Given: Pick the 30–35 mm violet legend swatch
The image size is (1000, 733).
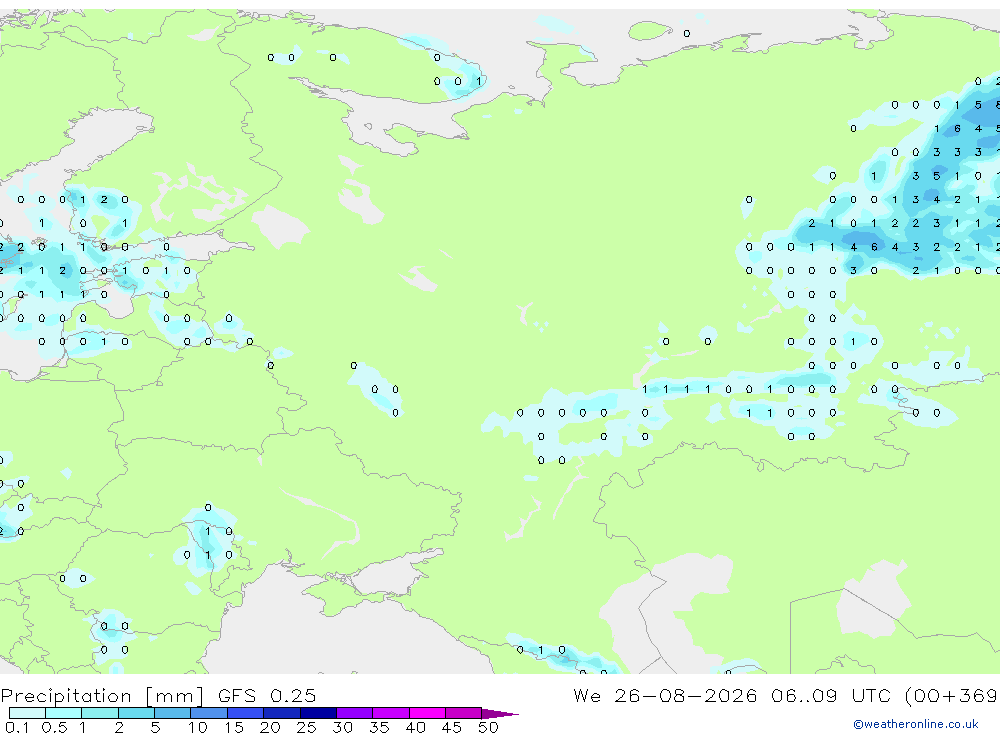Looking at the screenshot, I should pos(354,713).
